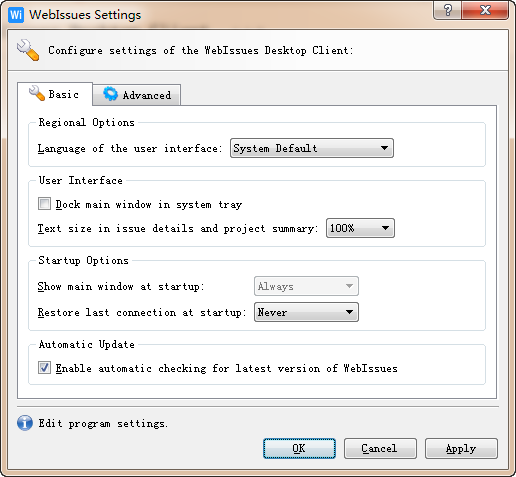Close the WebIssues Settings dialog
Viewport: 516px width, 477px height.
coord(485,10)
